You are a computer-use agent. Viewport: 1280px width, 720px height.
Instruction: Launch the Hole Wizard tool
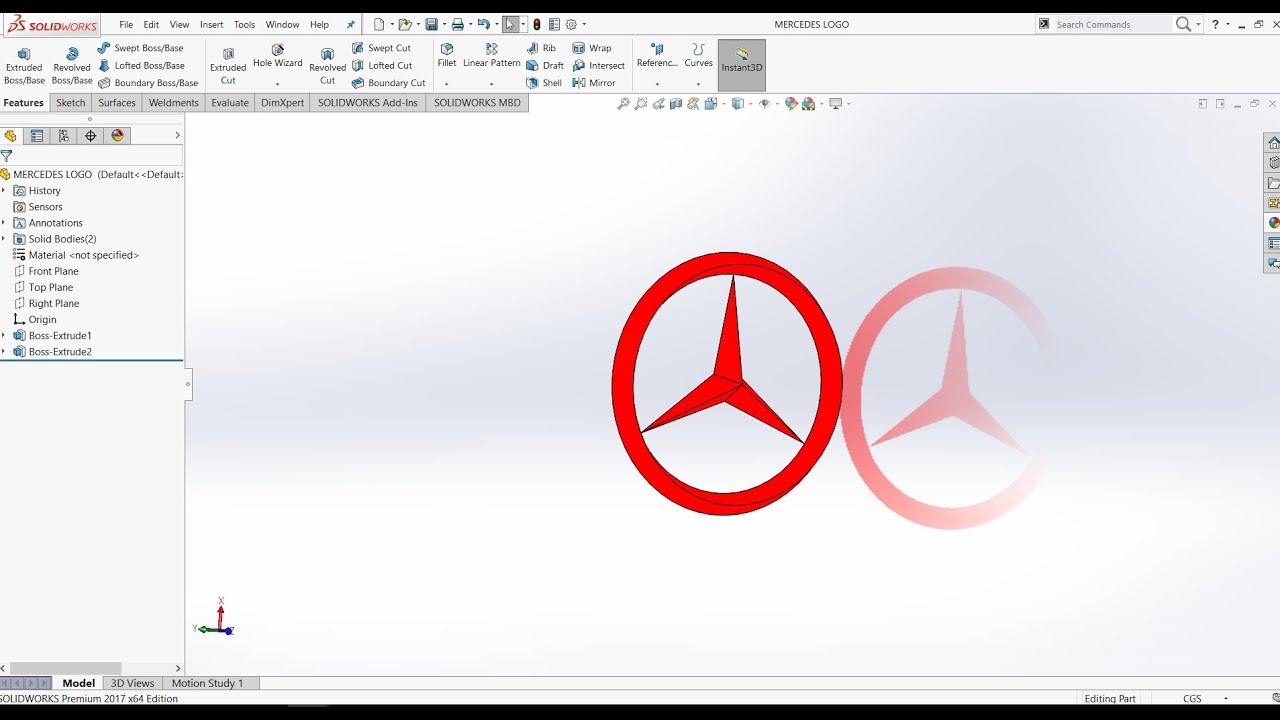(277, 56)
